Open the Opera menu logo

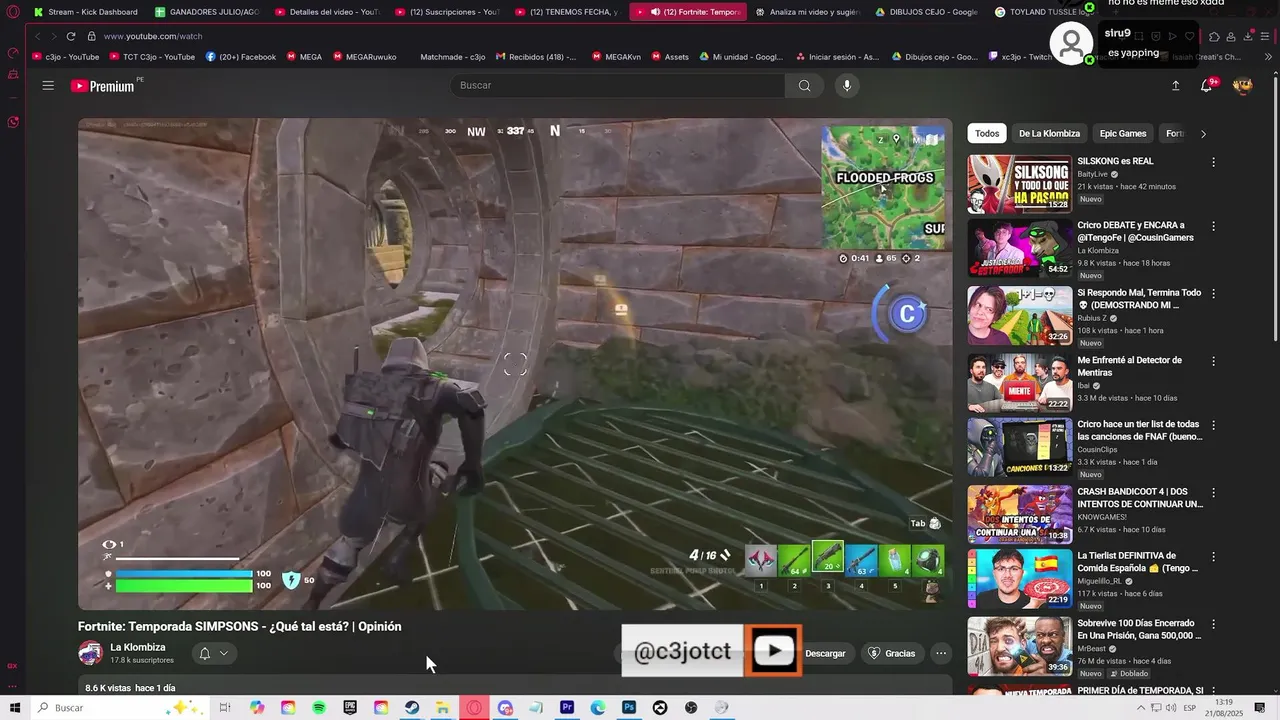pos(13,12)
